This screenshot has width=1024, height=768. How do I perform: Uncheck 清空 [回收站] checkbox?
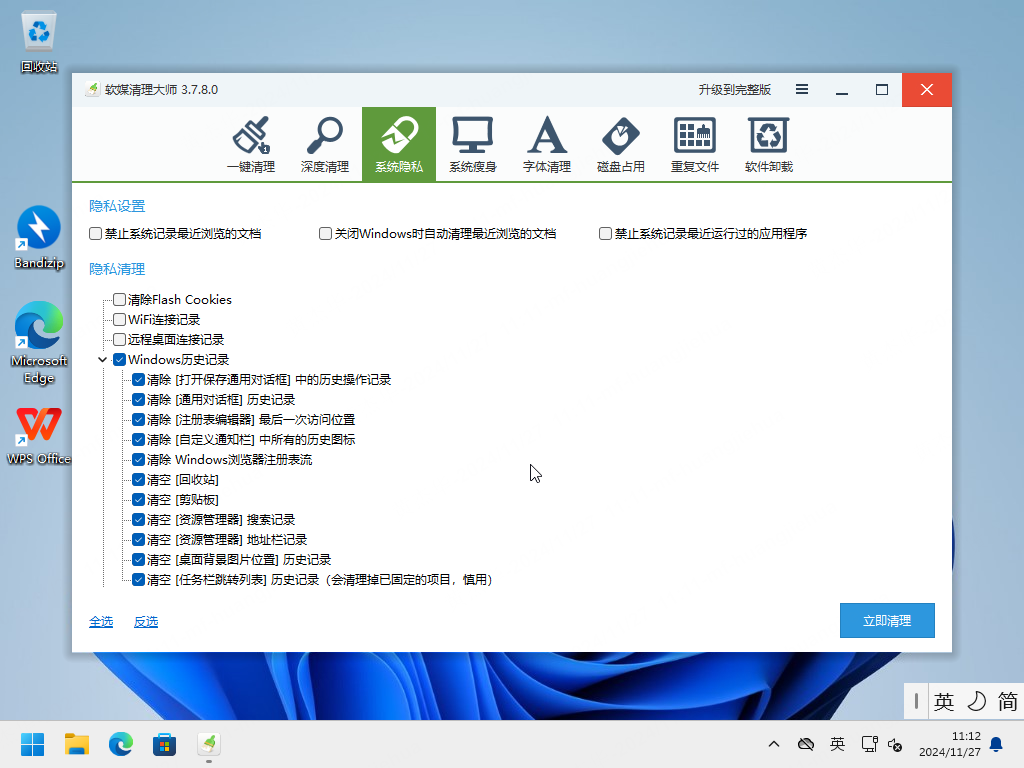[138, 479]
